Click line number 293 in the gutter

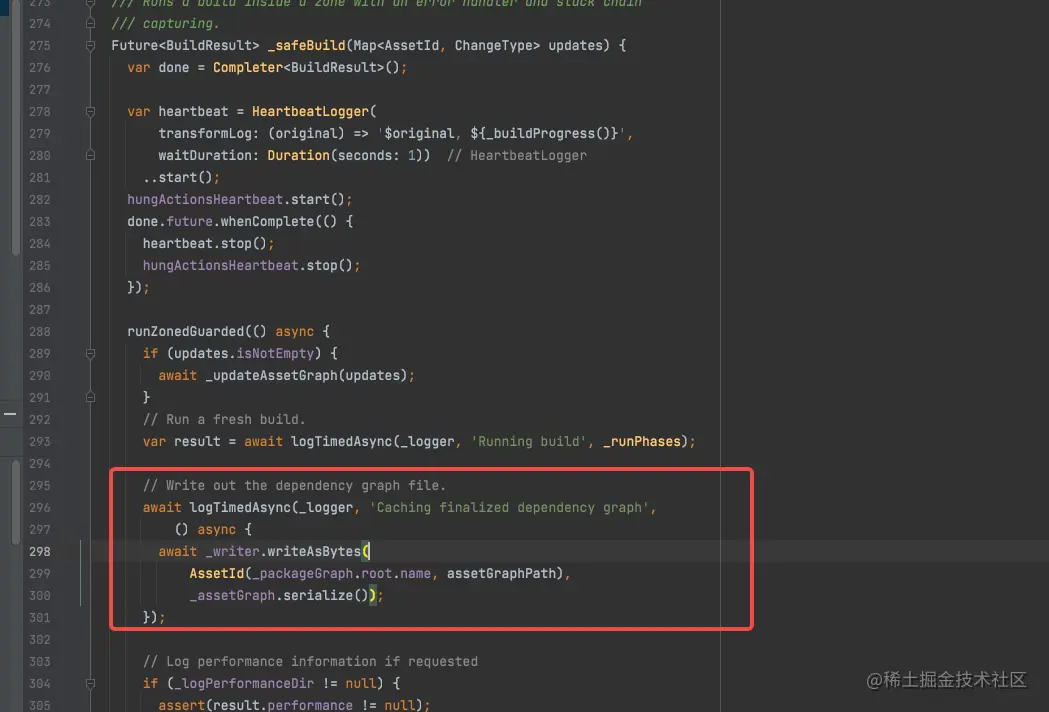pyautogui.click(x=39, y=442)
